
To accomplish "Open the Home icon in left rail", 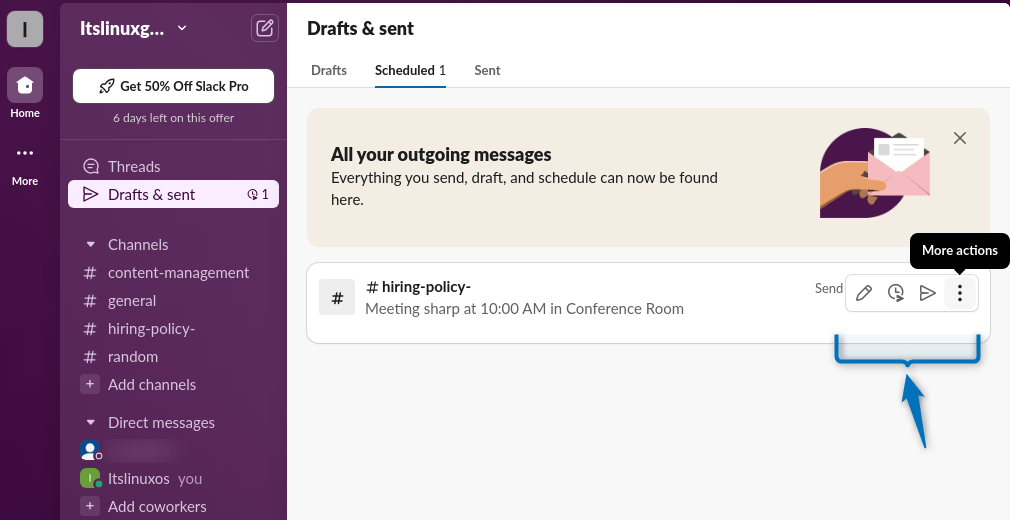I will 25,86.
